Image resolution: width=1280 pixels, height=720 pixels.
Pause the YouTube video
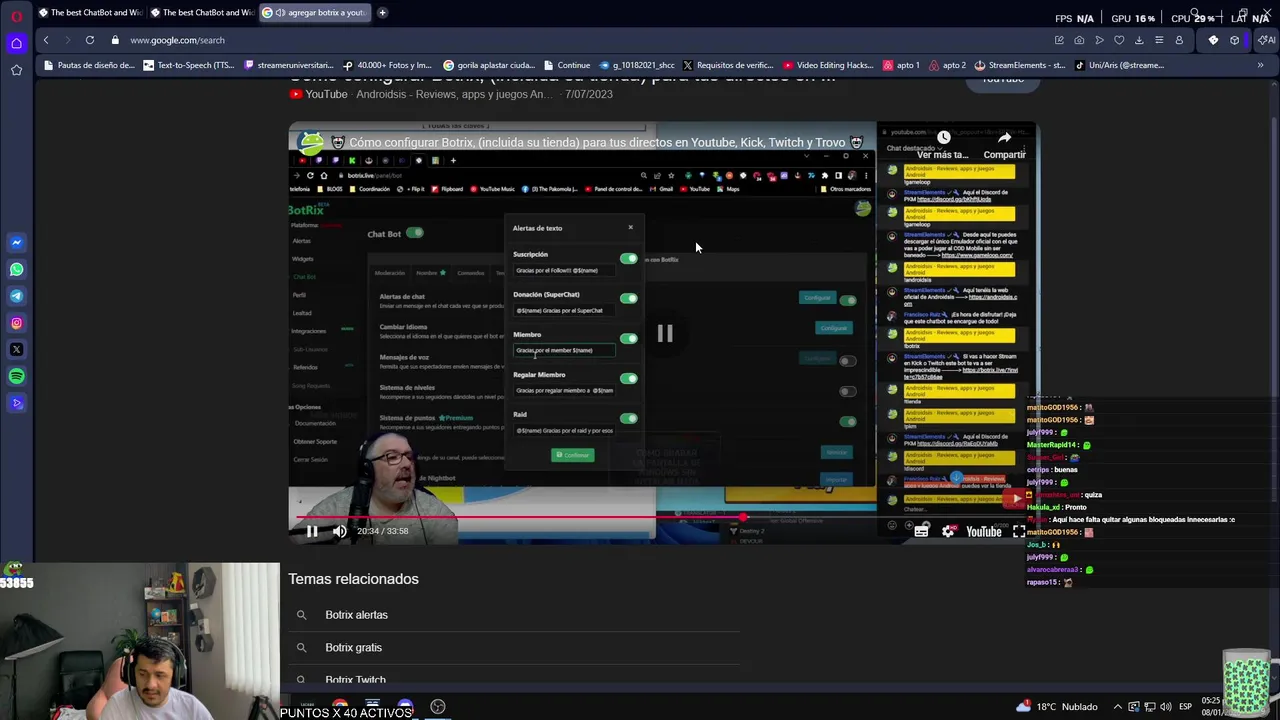click(x=312, y=531)
